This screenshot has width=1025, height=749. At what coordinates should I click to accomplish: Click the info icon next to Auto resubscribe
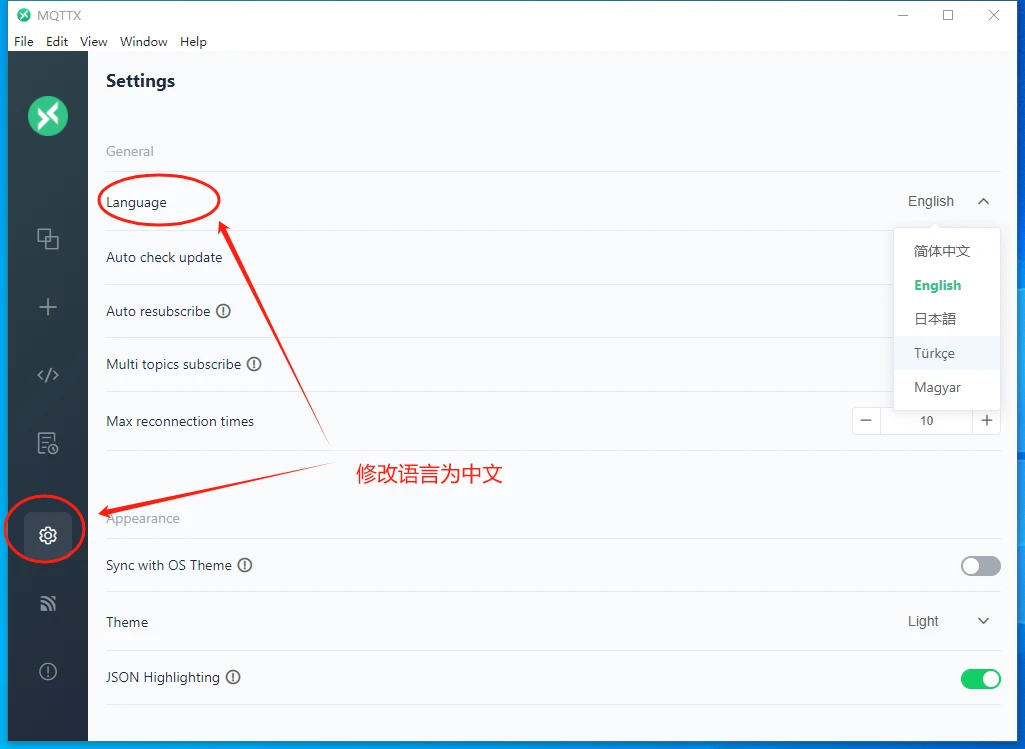(224, 311)
